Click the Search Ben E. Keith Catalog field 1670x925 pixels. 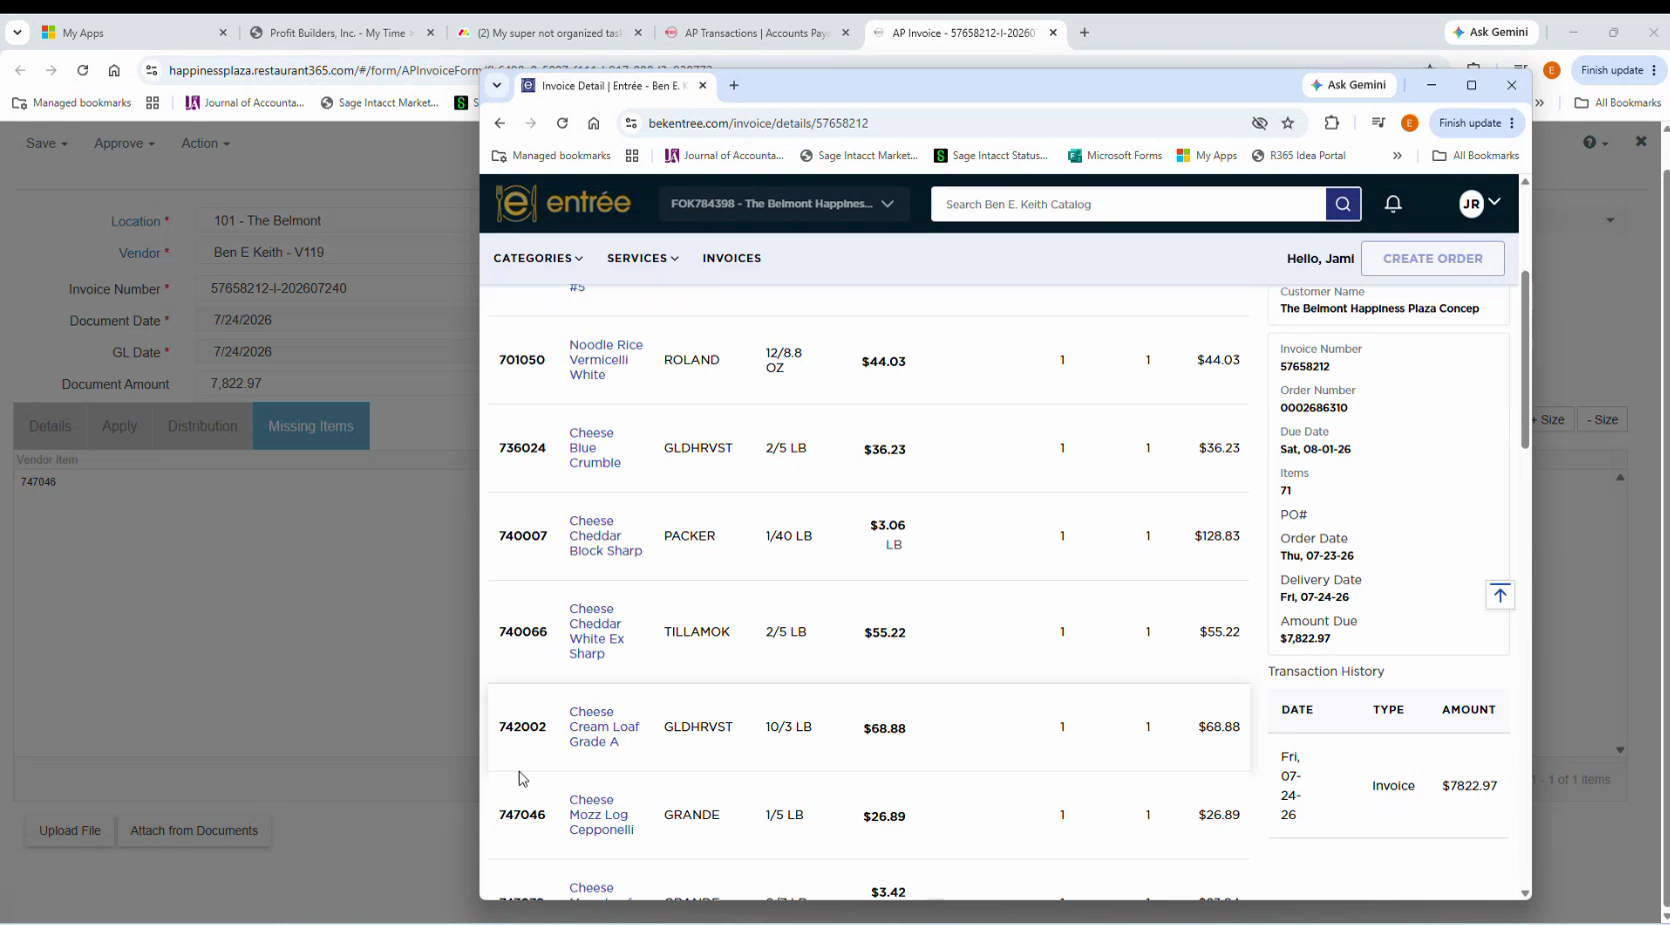point(1129,204)
